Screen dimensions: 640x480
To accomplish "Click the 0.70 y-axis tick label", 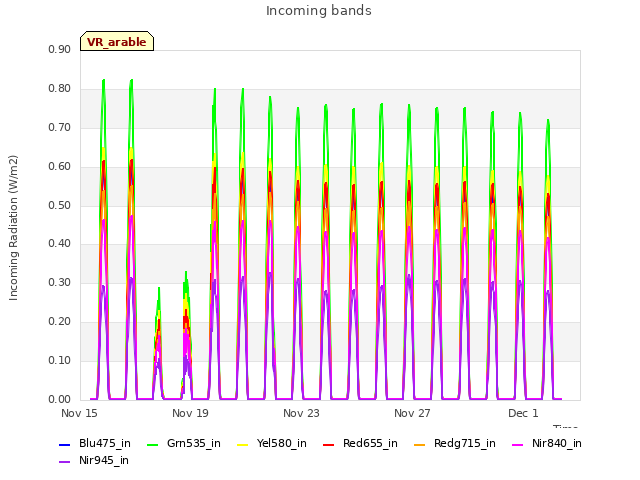I will 59,127.
